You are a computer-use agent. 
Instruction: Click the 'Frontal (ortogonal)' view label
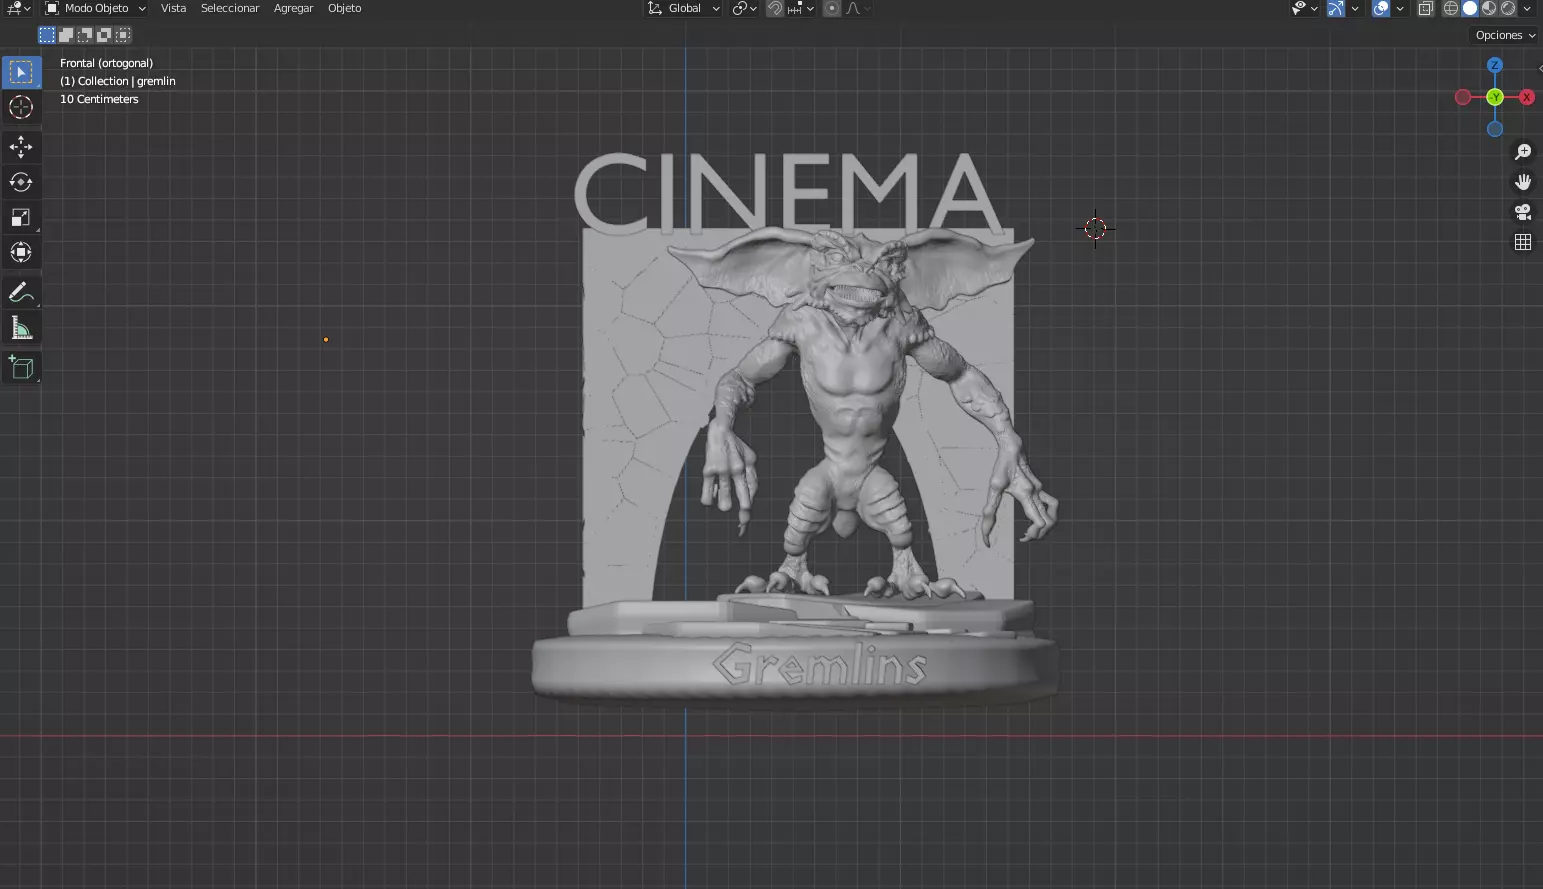(106, 63)
